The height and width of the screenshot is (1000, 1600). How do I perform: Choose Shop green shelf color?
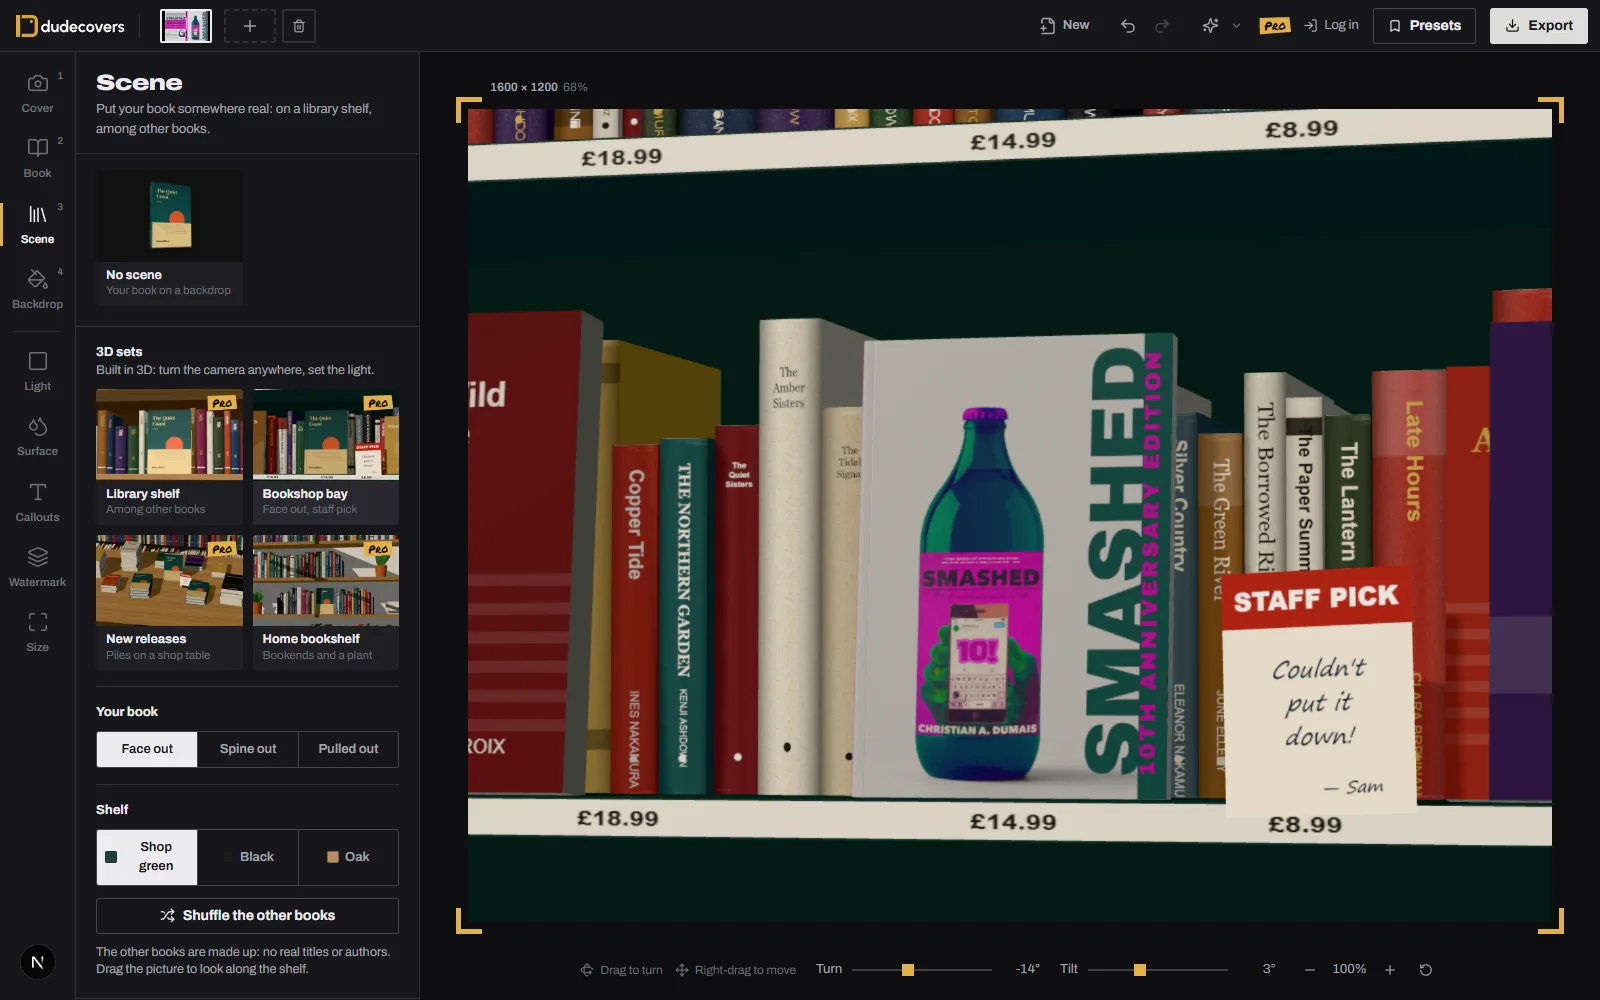[147, 857]
